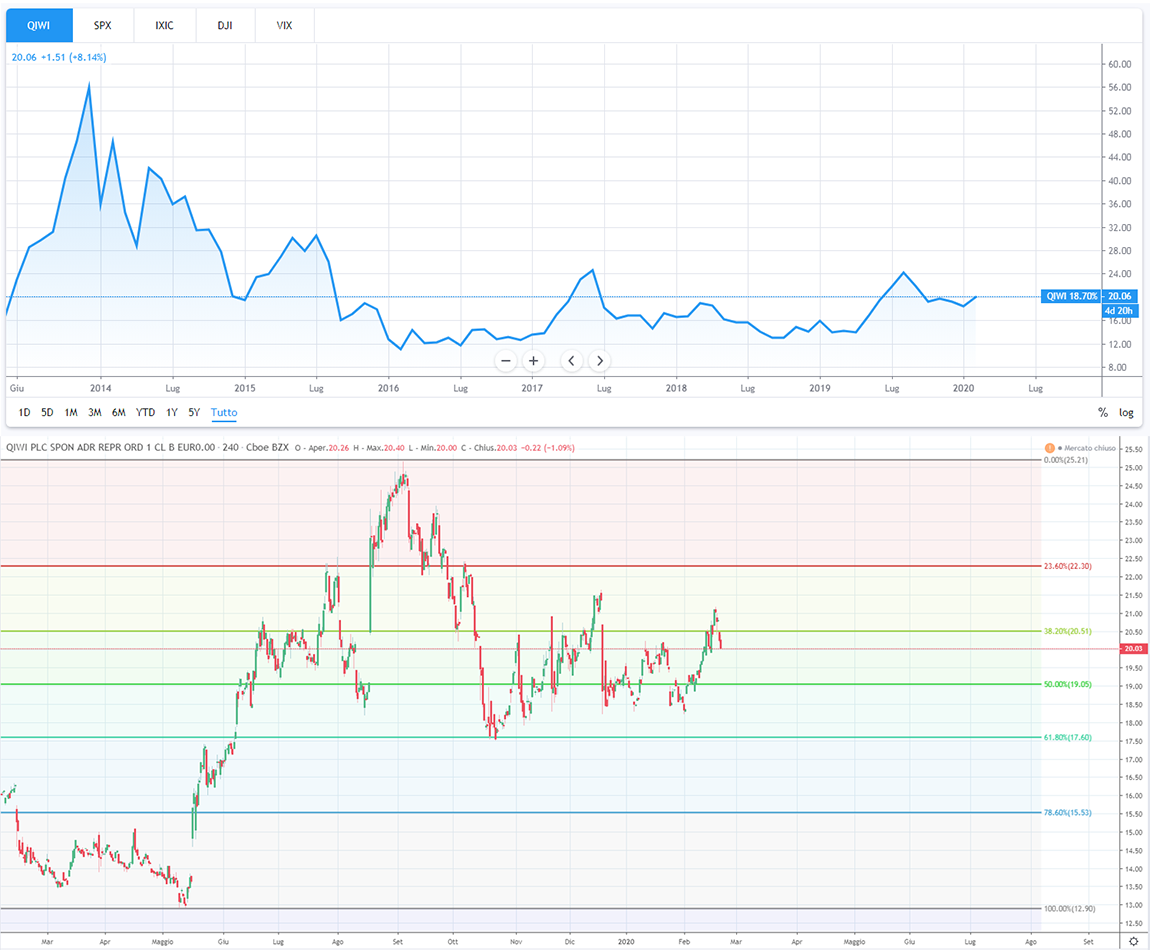This screenshot has height=950, width=1150.
Task: Click the Cboe BZX exchange label
Action: point(267,447)
